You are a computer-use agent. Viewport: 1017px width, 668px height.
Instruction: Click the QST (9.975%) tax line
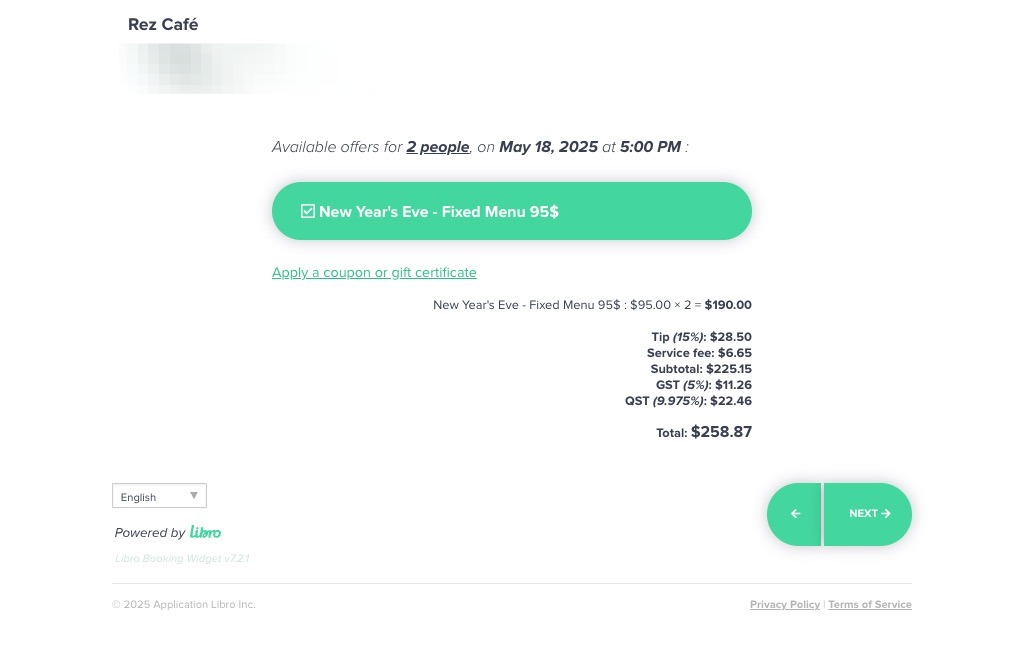click(688, 401)
